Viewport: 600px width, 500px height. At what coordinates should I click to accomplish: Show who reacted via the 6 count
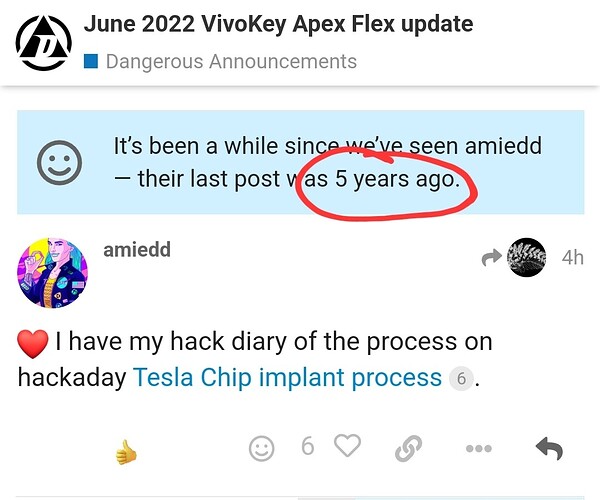coord(308,446)
